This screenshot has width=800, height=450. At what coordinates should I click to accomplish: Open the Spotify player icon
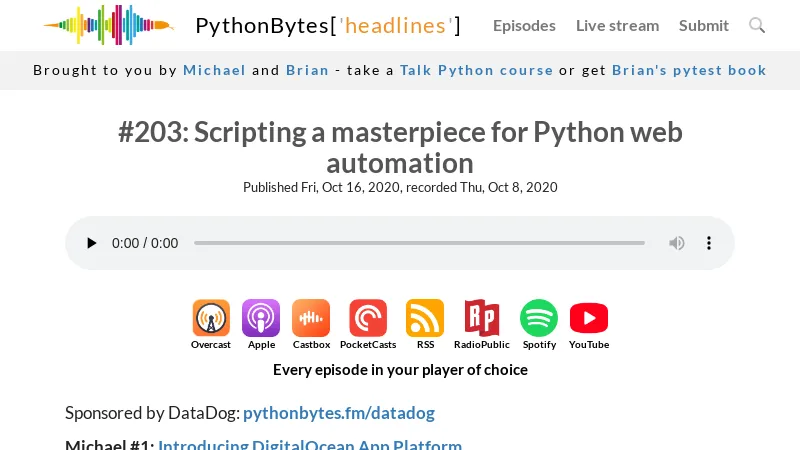[539, 319]
